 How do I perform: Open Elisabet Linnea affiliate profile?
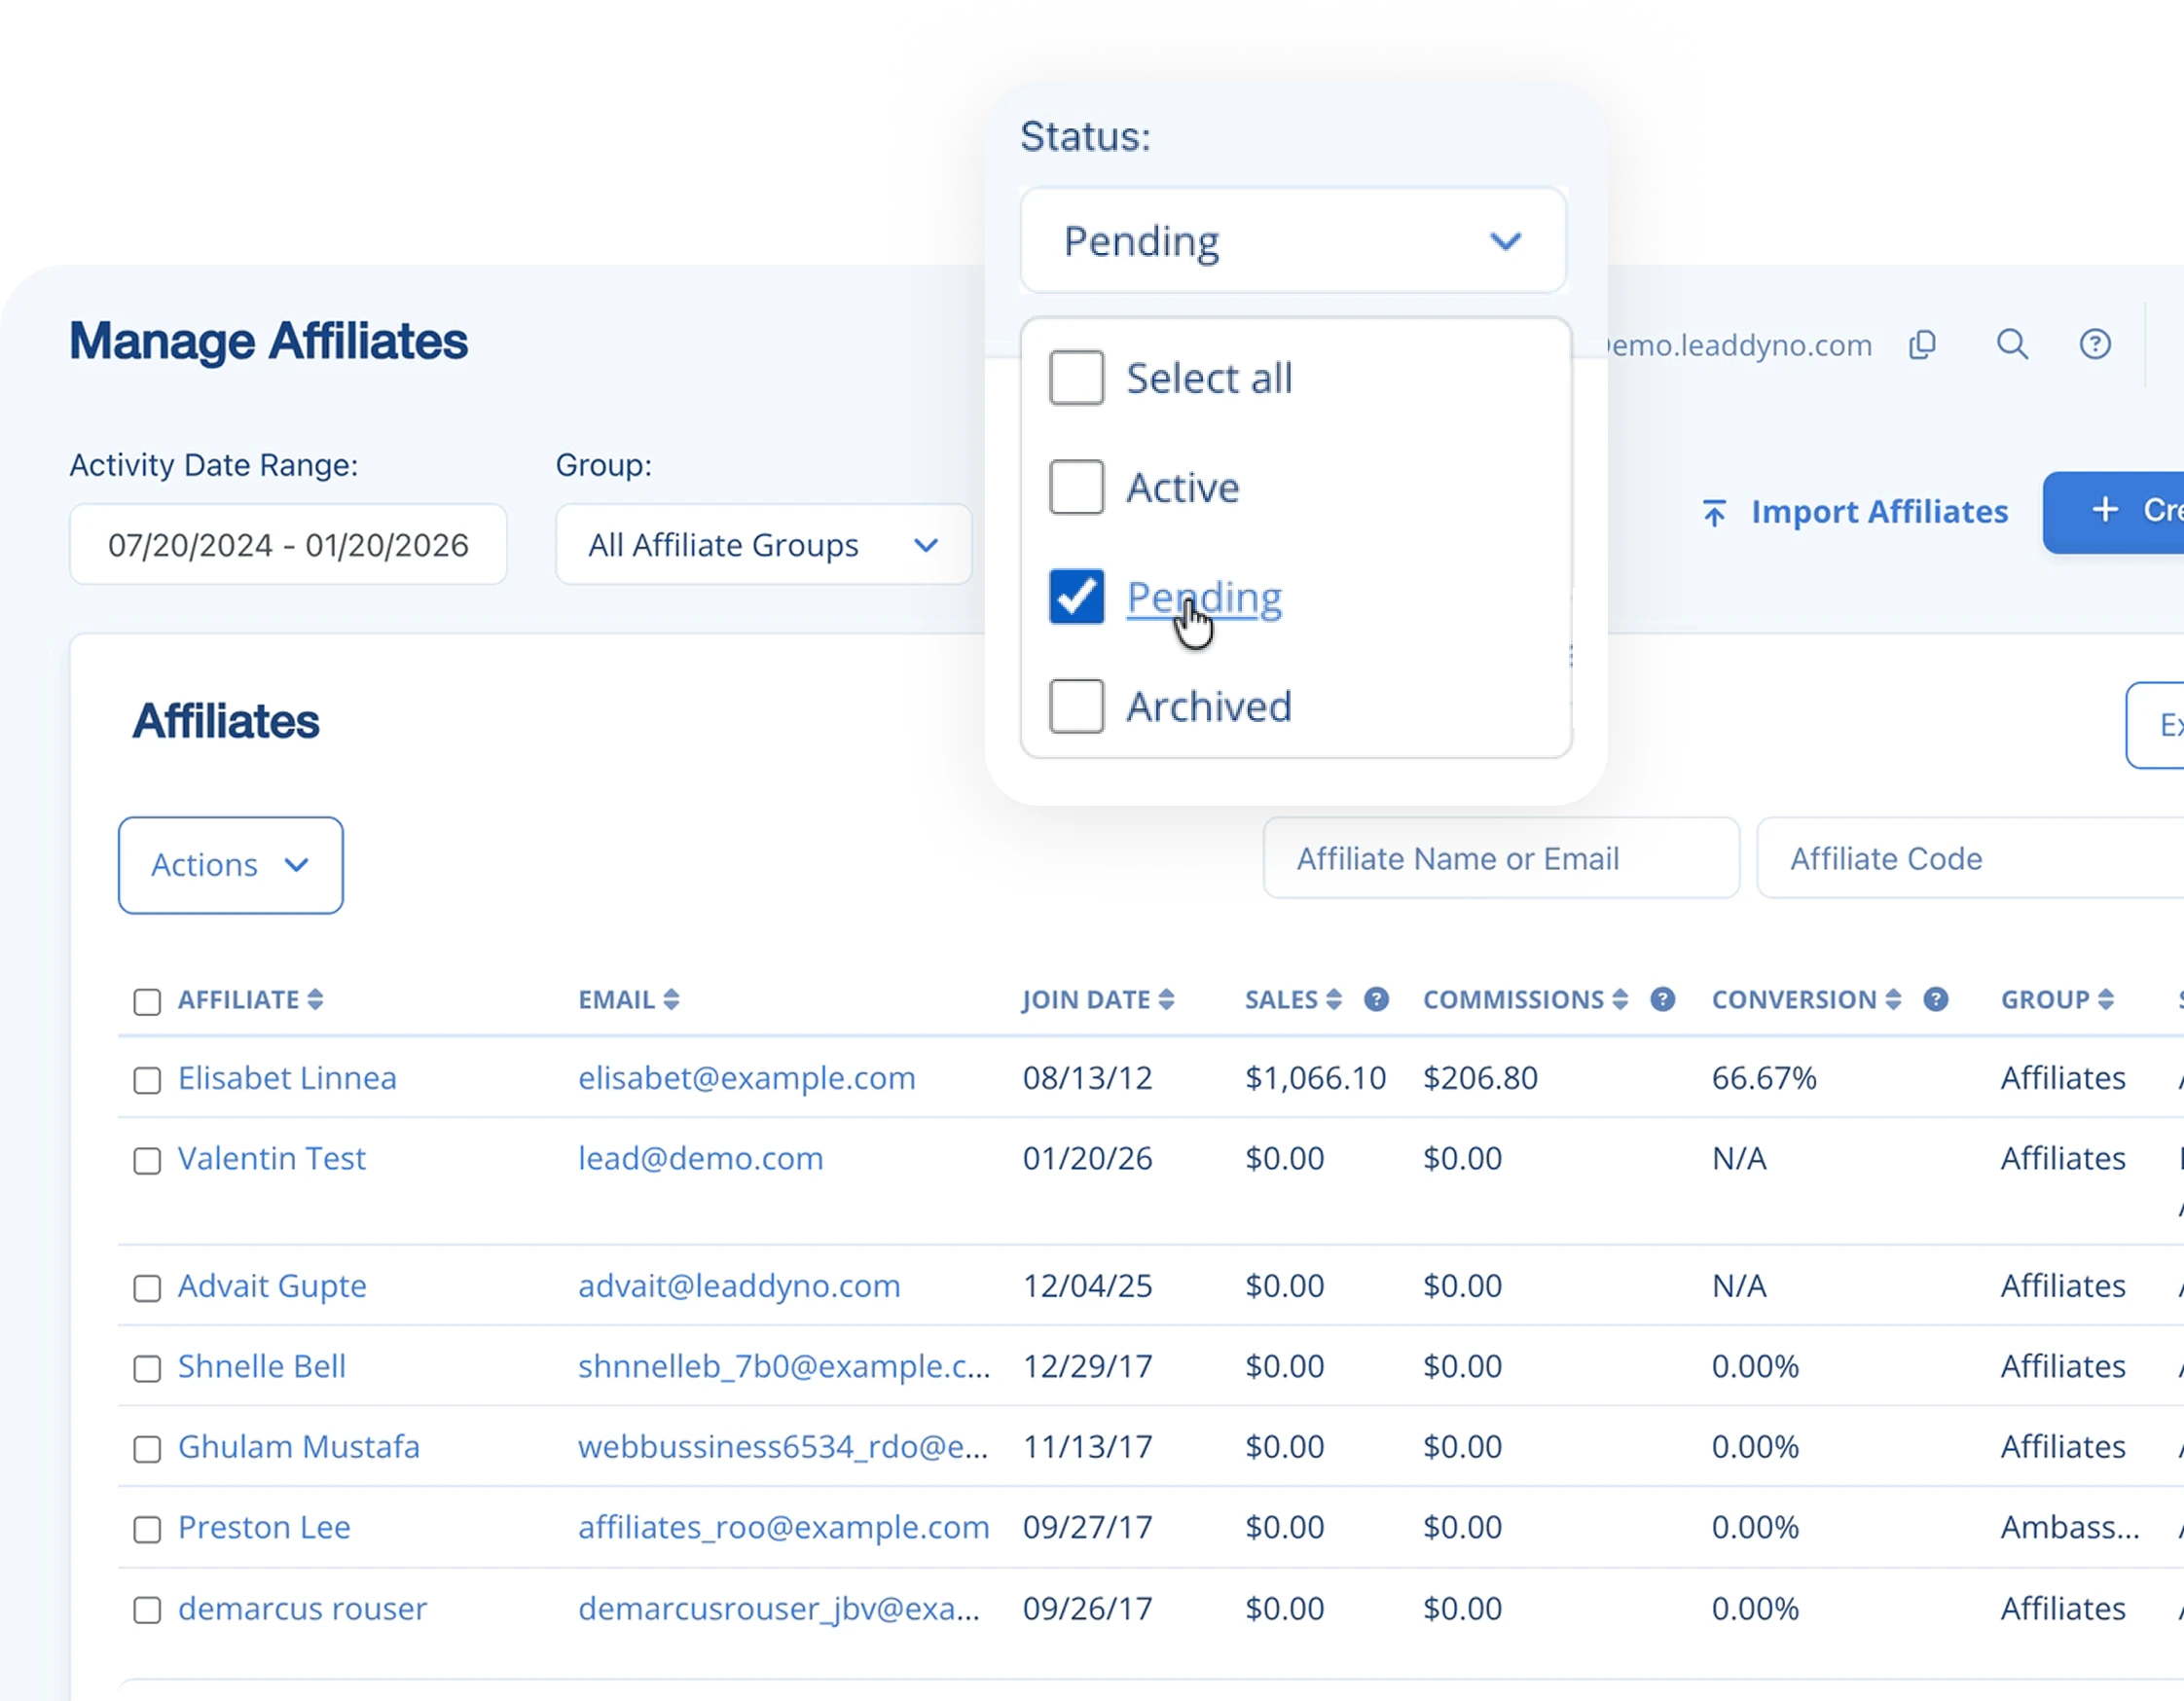(287, 1078)
